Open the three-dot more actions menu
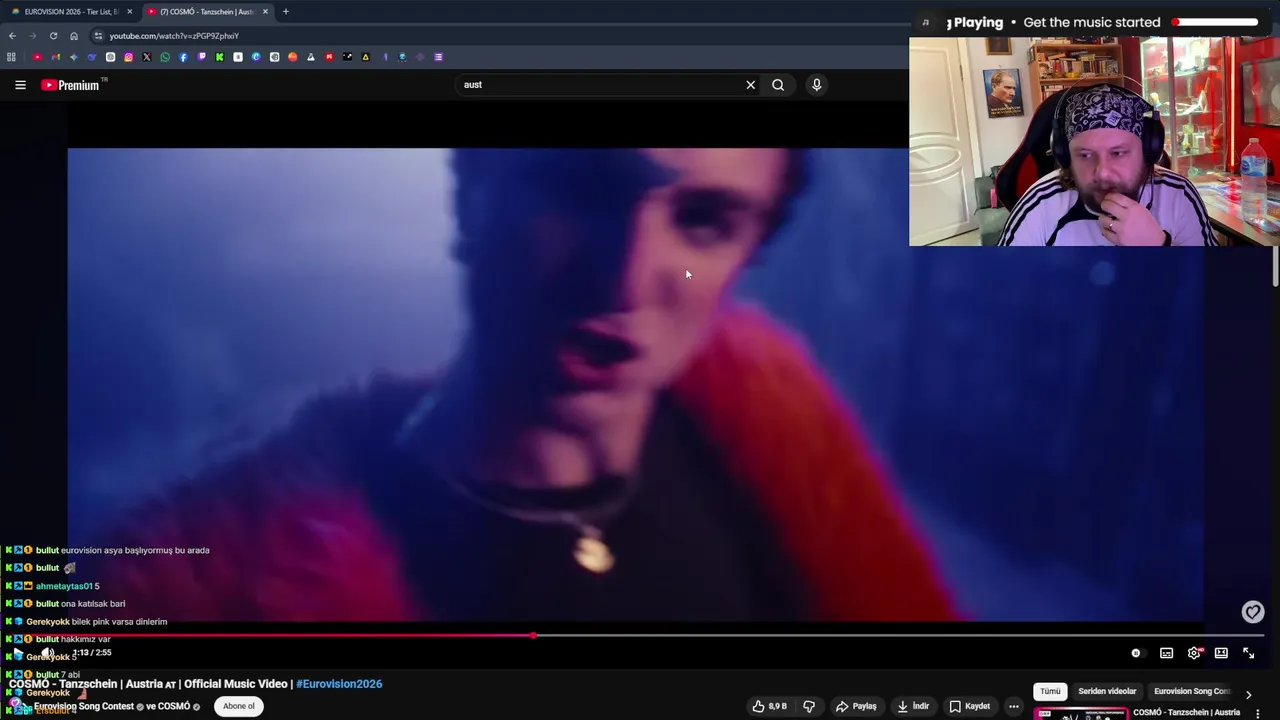The height and width of the screenshot is (720, 1280). (1013, 706)
